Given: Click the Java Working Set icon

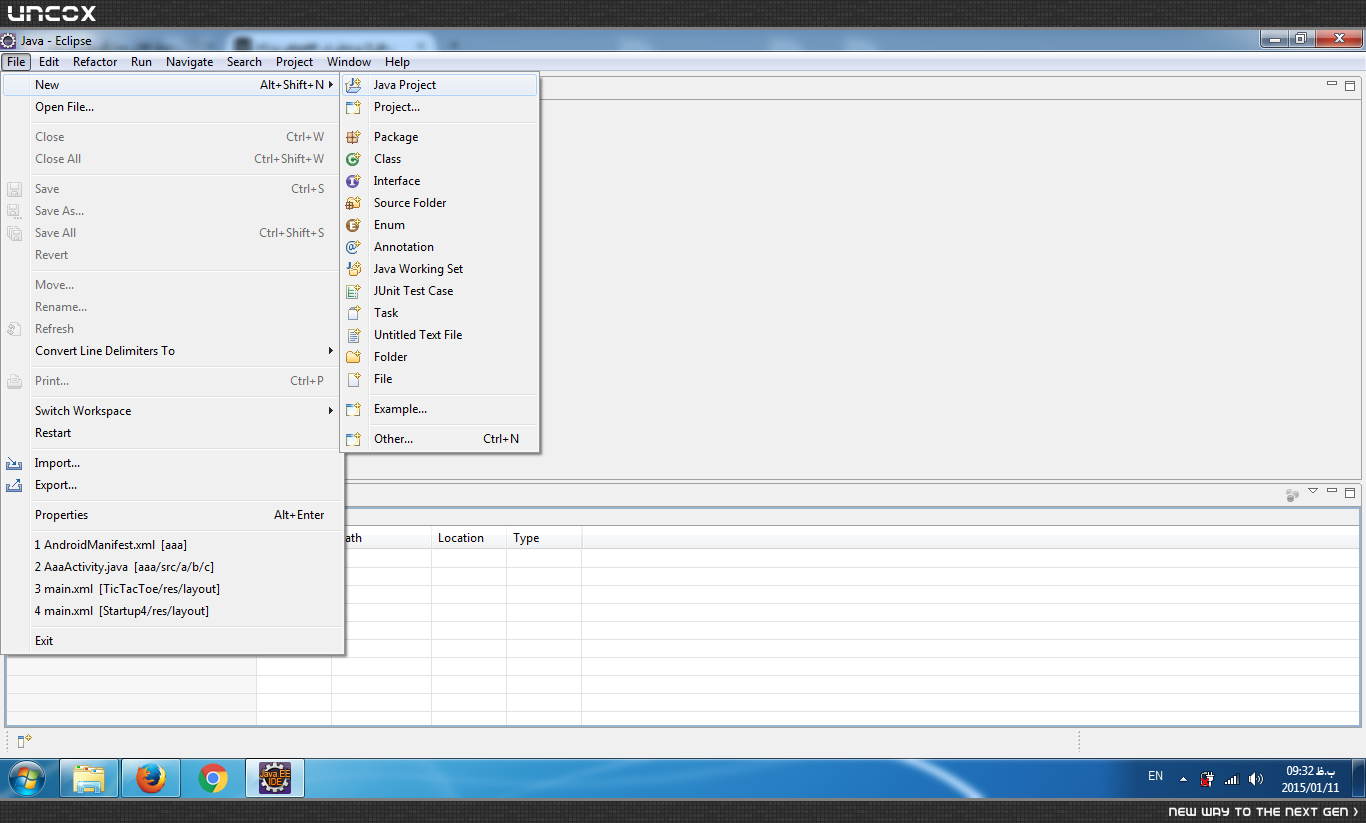Looking at the screenshot, I should pos(353,269).
